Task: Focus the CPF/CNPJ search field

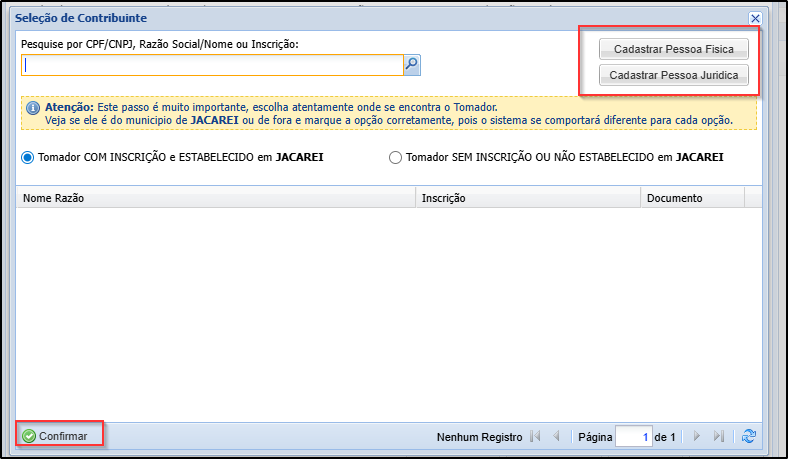Action: pyautogui.click(x=211, y=65)
